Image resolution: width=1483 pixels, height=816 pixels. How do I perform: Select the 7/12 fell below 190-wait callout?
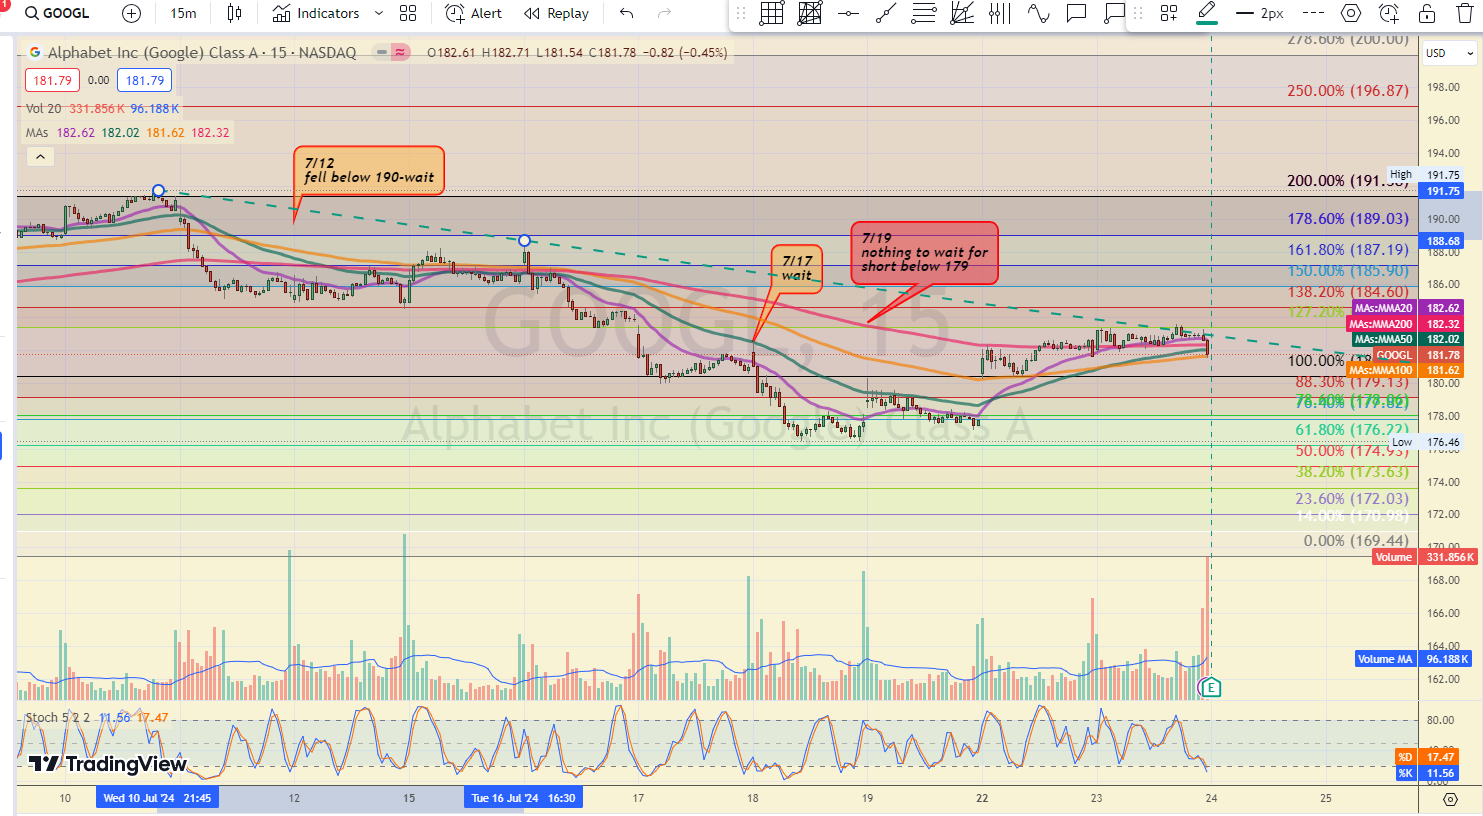pos(369,170)
